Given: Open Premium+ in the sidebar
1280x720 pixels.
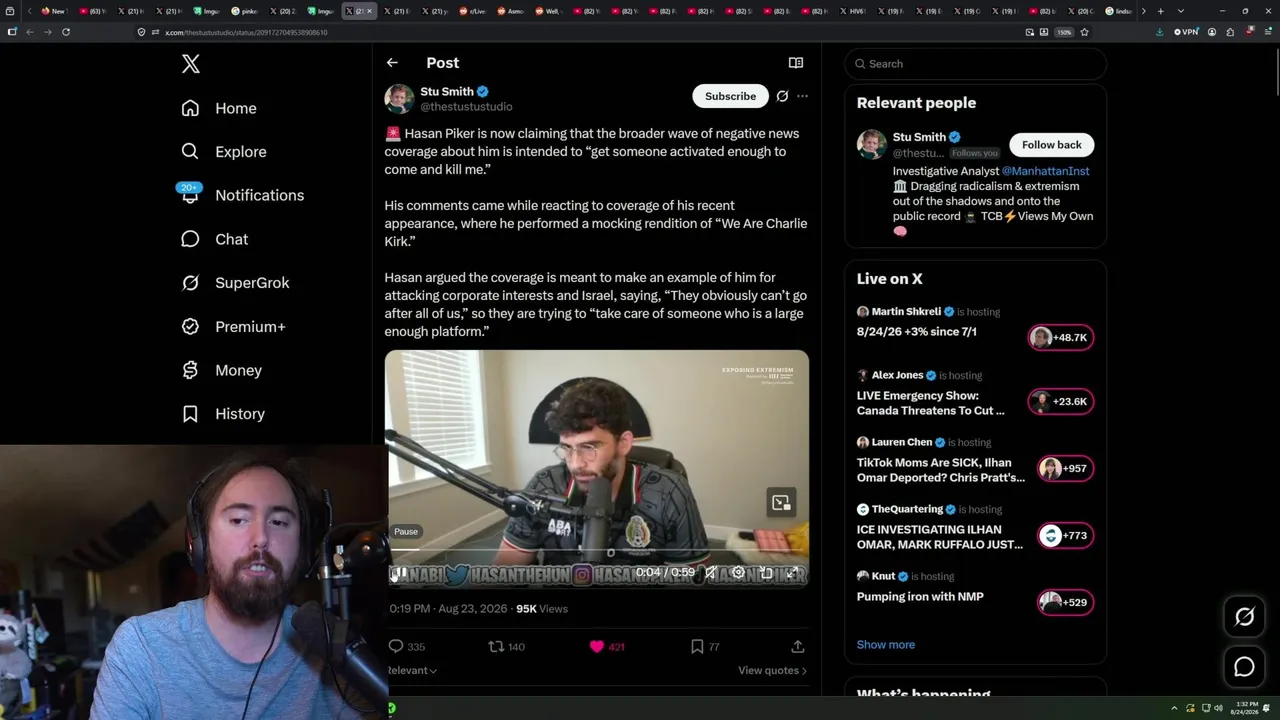Looking at the screenshot, I should click(x=233, y=327).
